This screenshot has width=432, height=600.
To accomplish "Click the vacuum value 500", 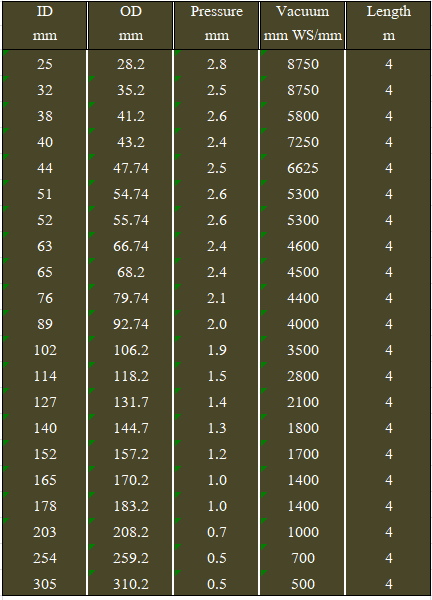I will click(x=303, y=584).
